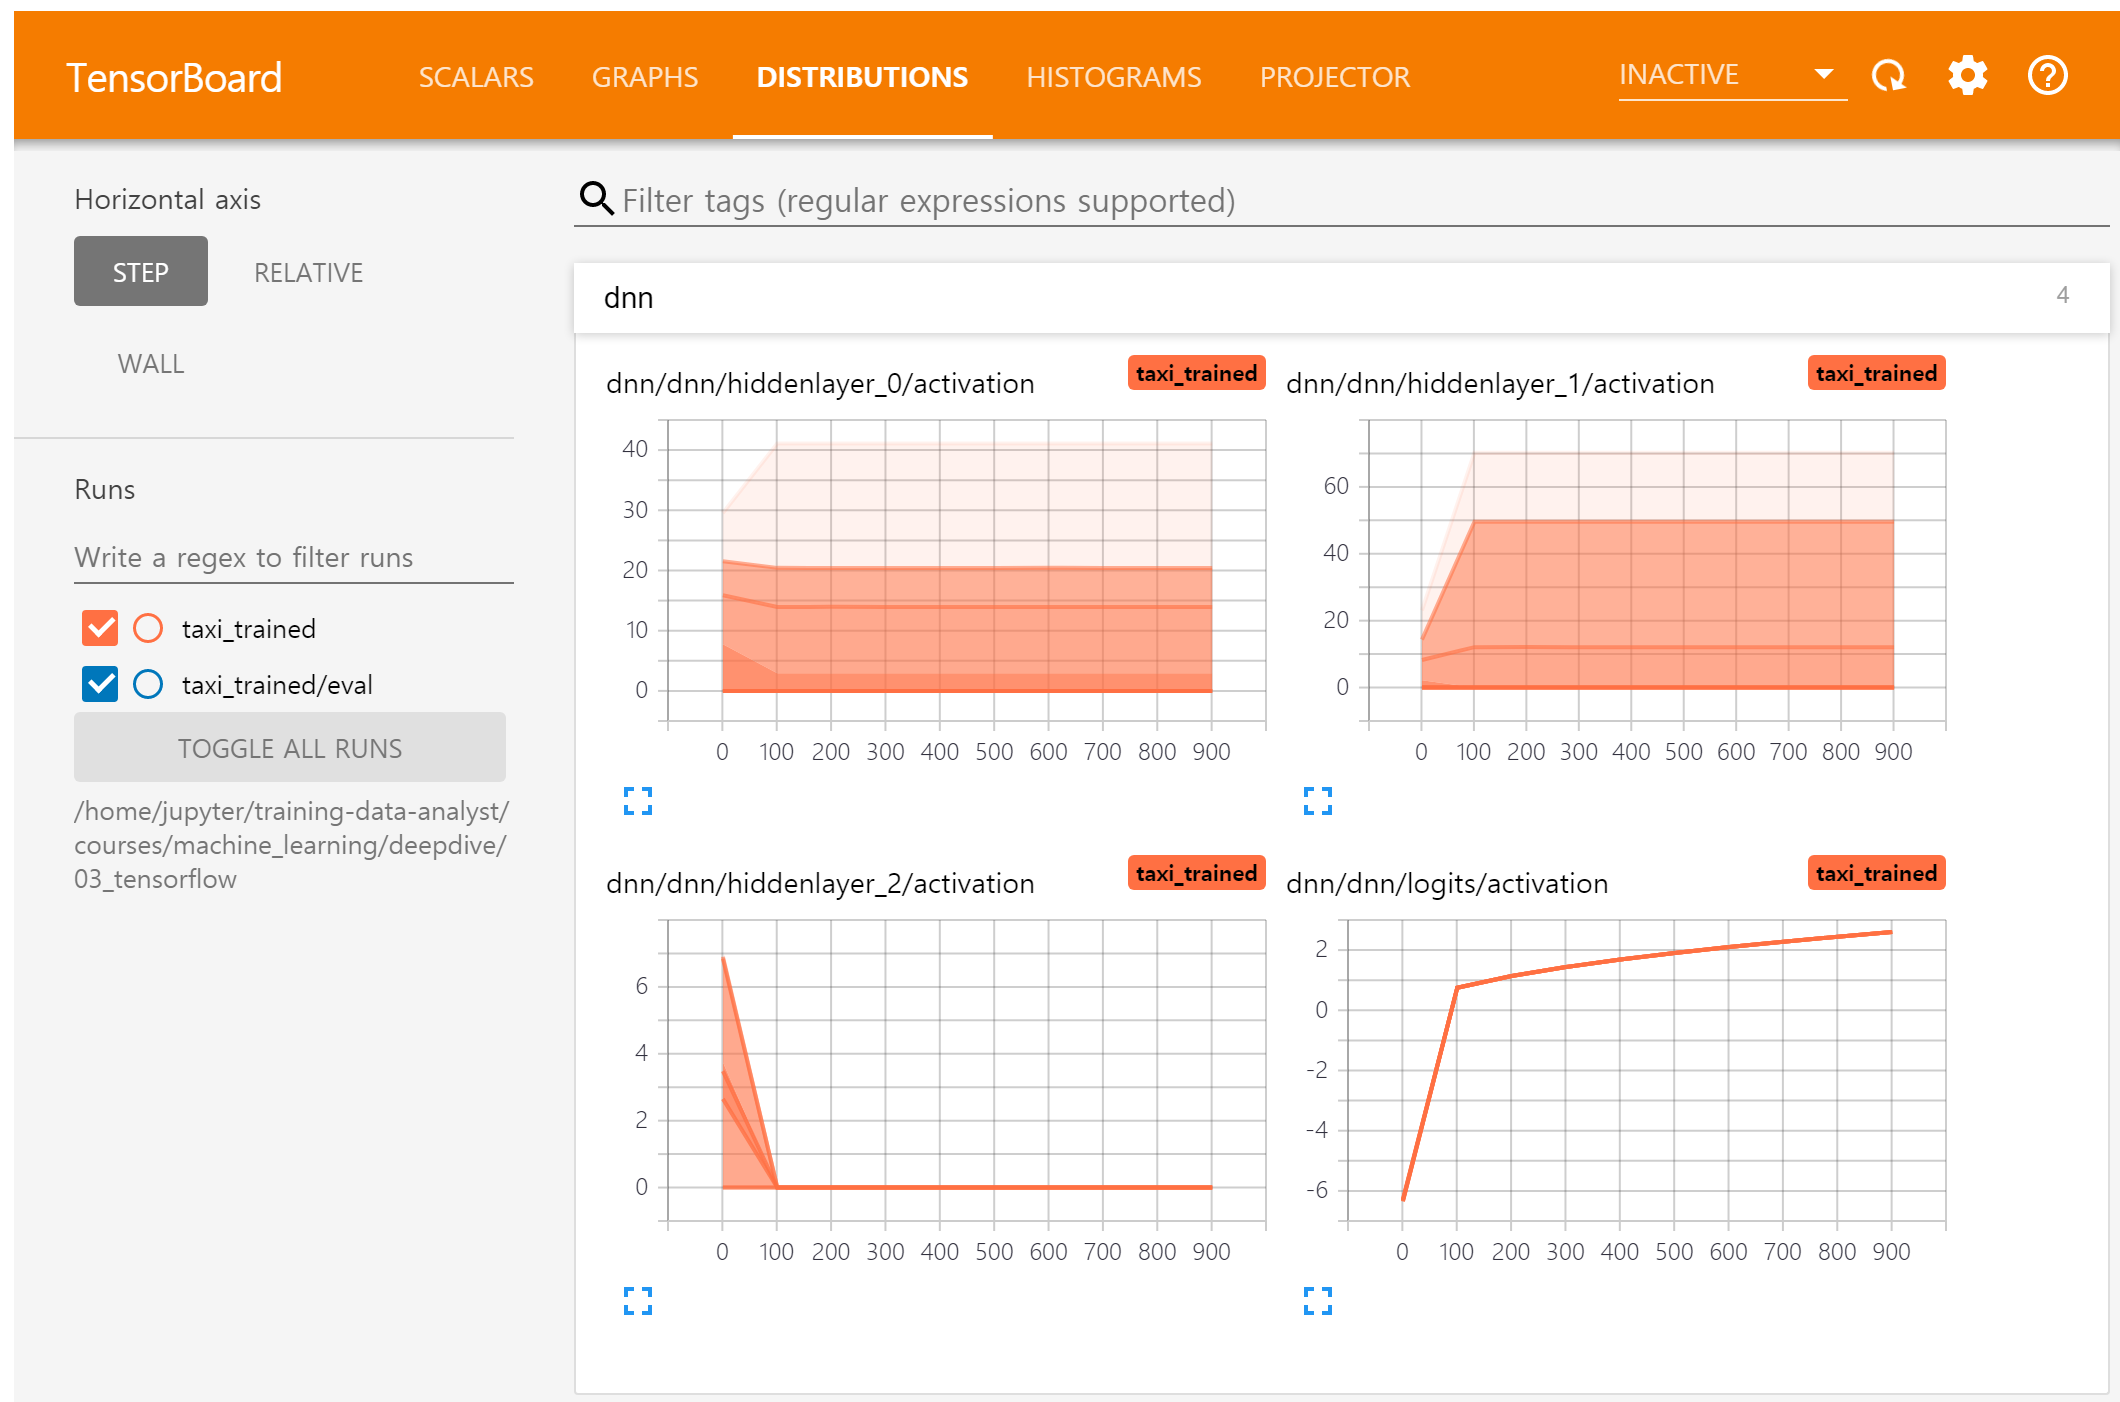Screen dimensions: 2120x1402
Task: Click the search magnifier icon by filter tags
Action: tap(597, 199)
